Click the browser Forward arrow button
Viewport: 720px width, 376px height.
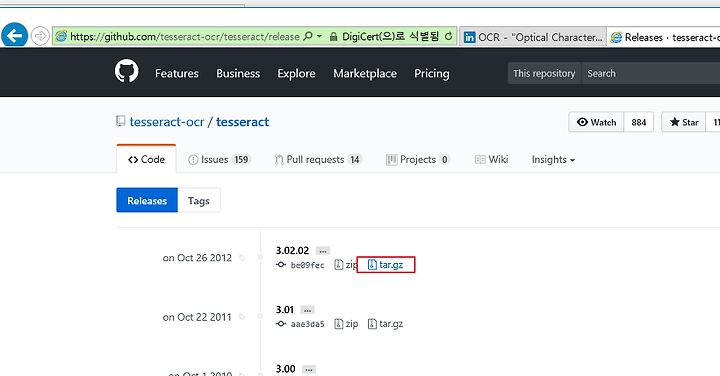click(x=40, y=36)
